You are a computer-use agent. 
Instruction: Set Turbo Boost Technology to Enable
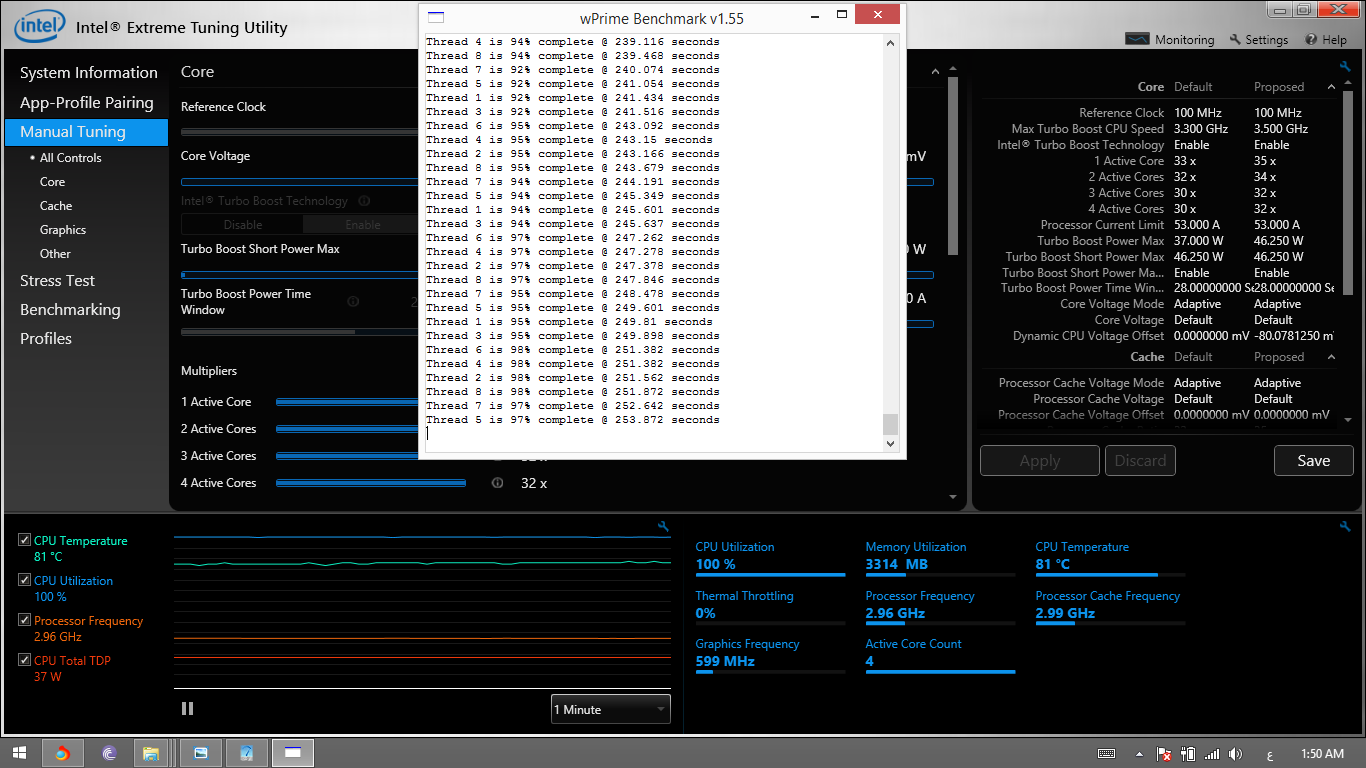[362, 225]
